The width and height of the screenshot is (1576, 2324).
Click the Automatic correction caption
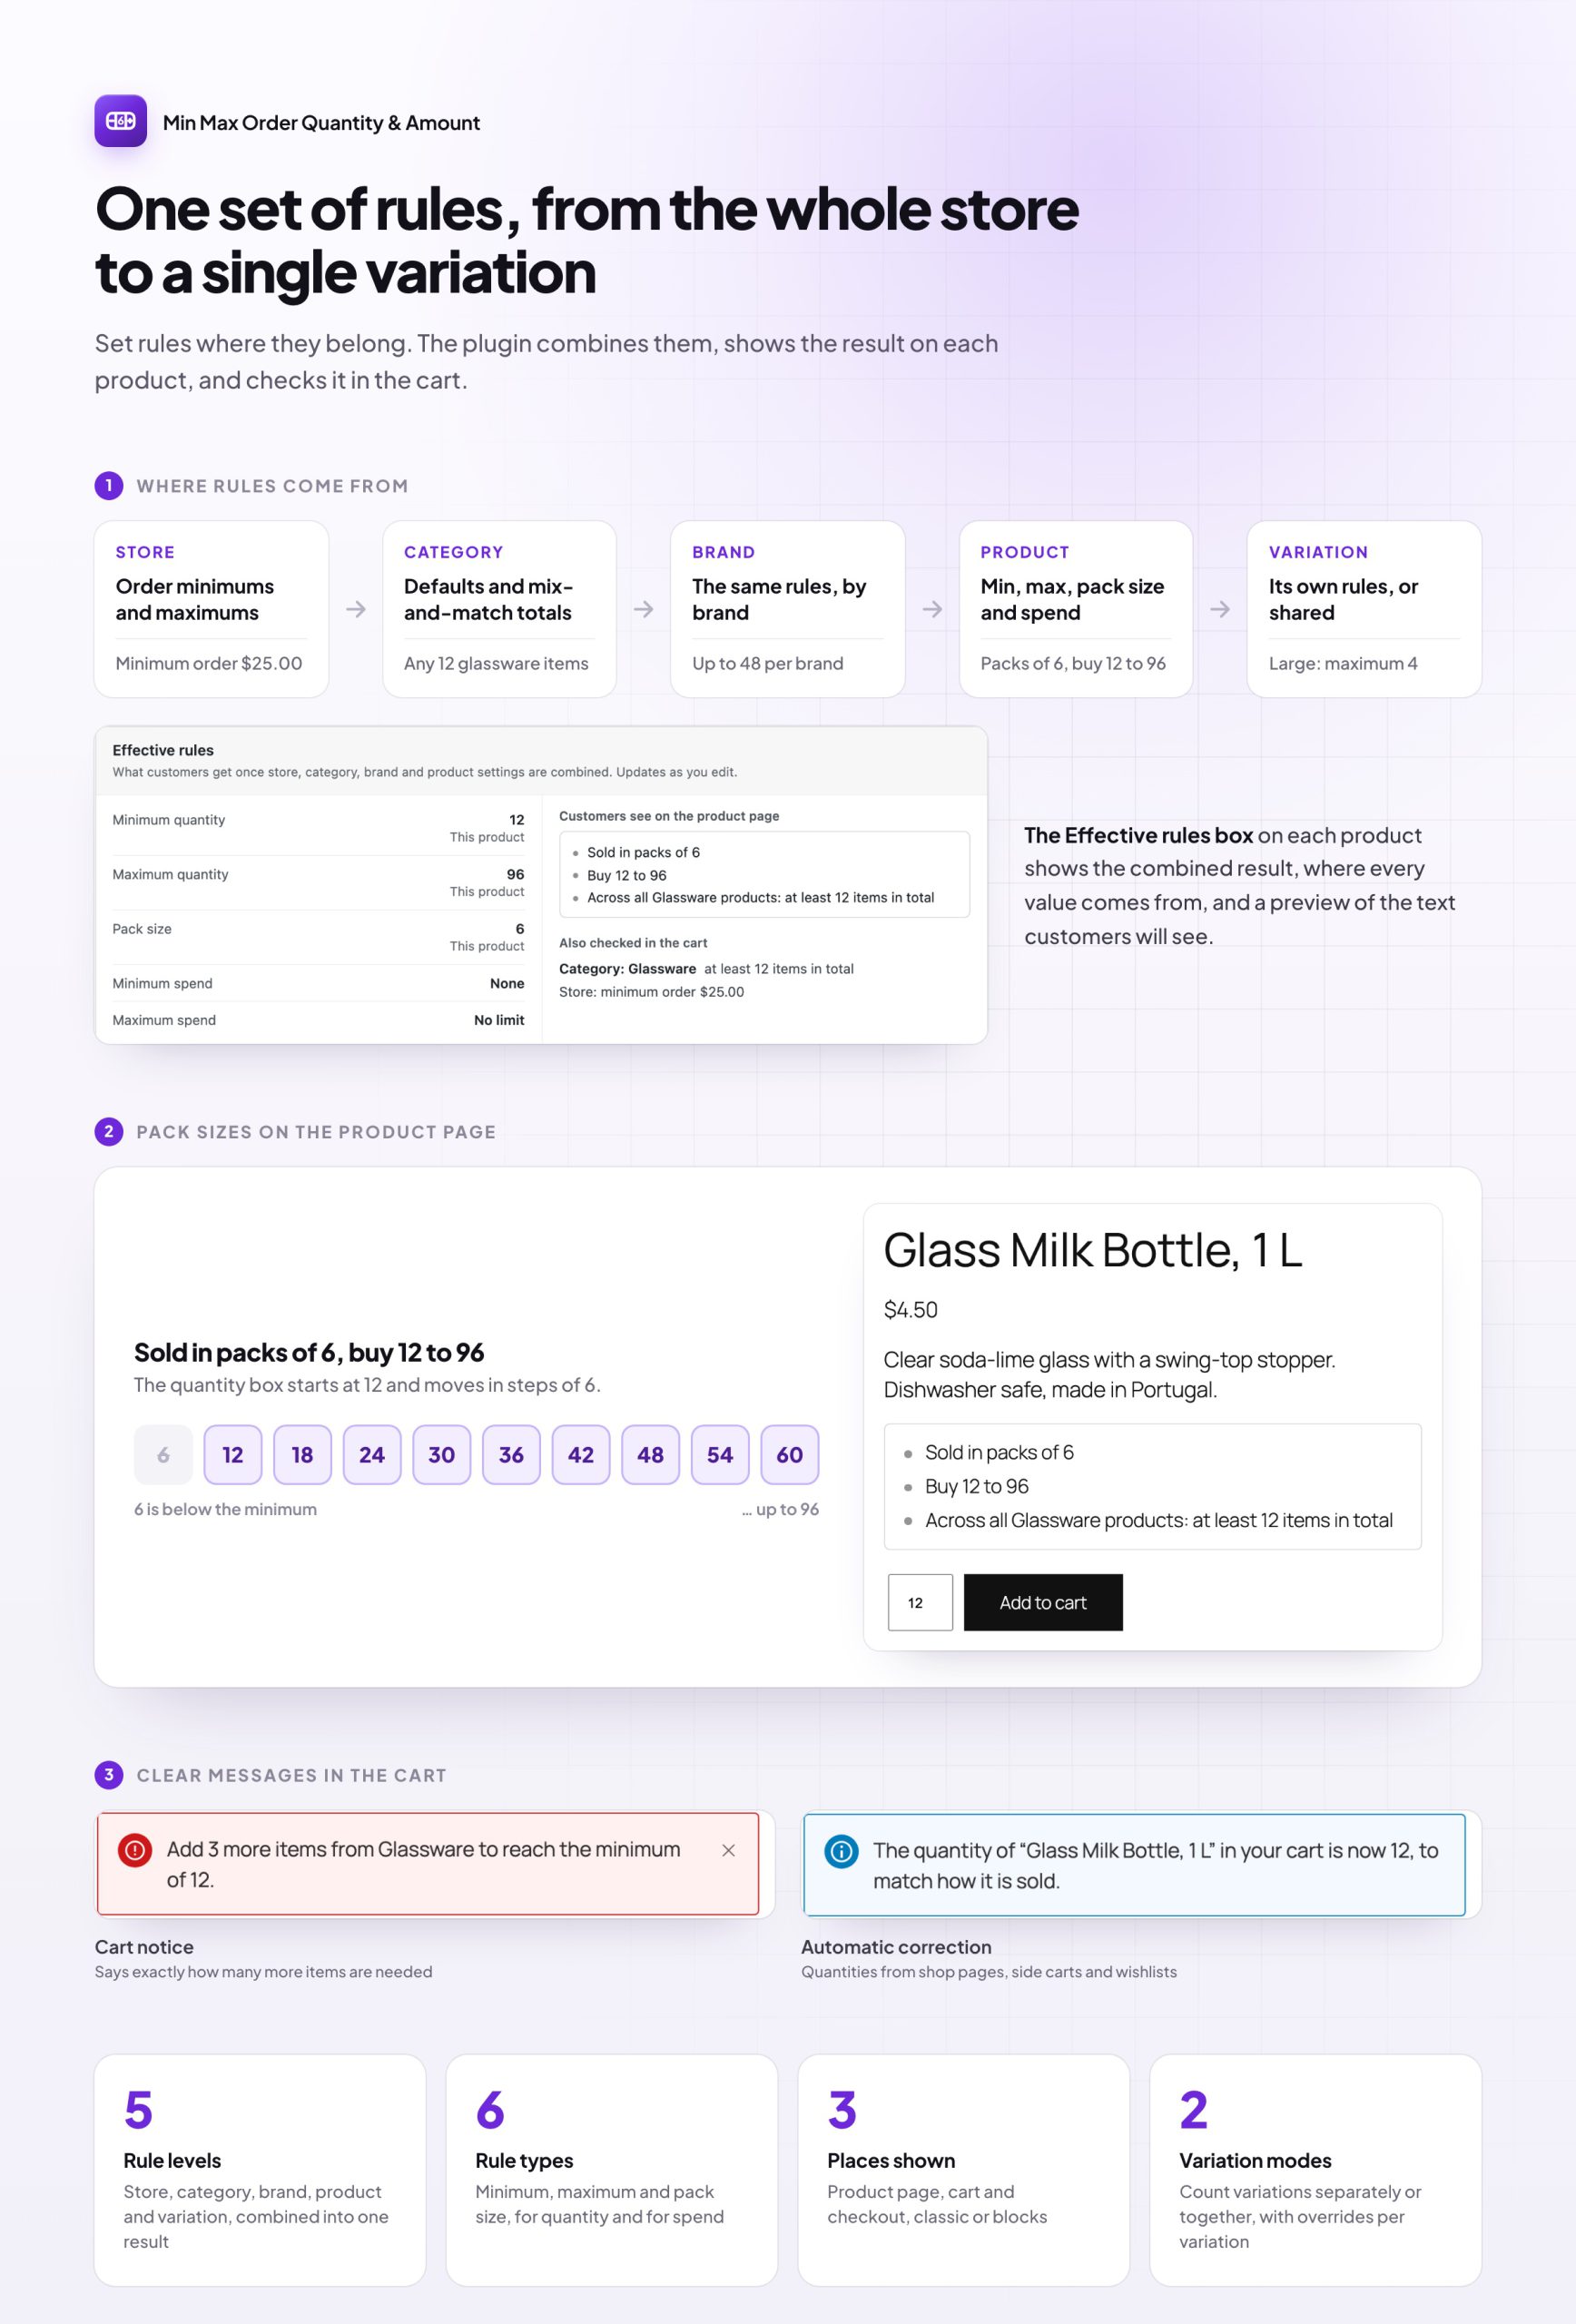(x=896, y=1947)
